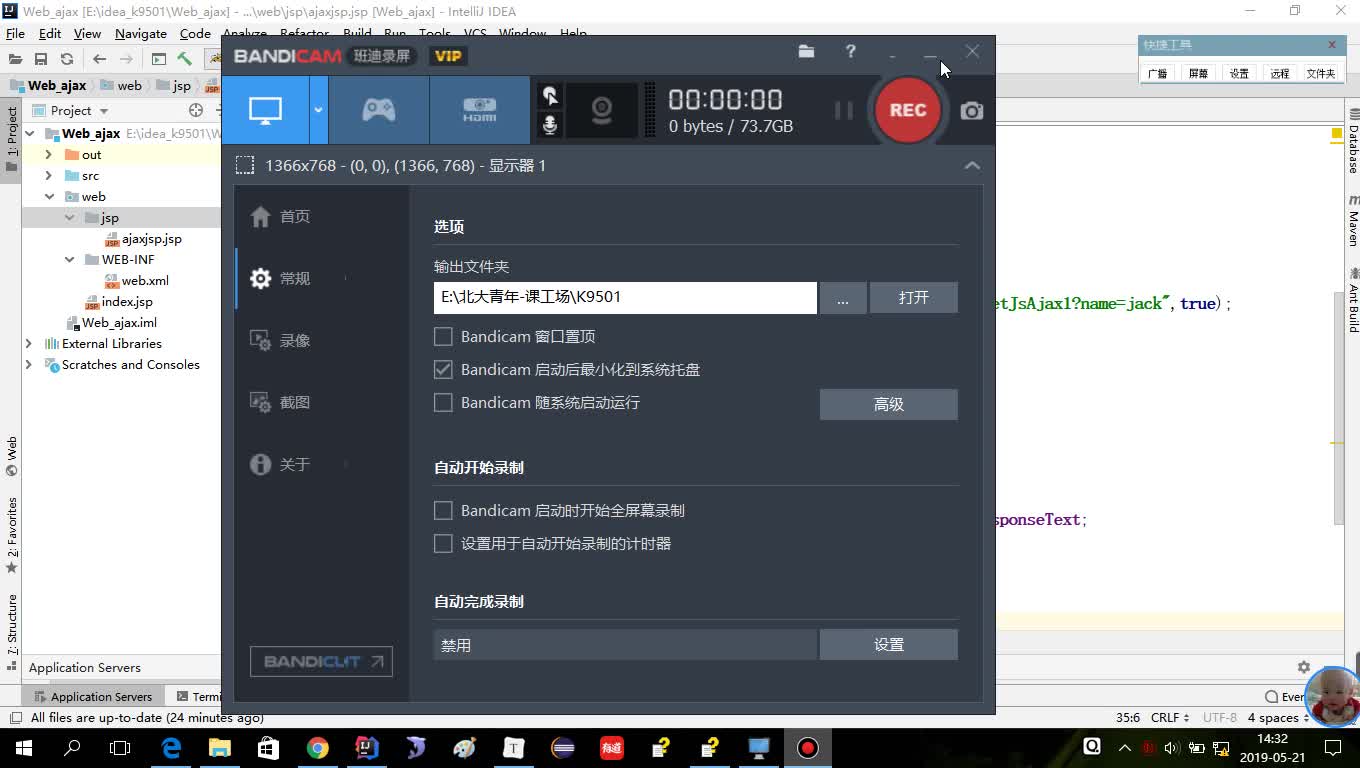Screen dimensions: 1360x768
Task: Enable 设置用于自动开始录制的计时器 checkbox
Action: coord(443,544)
